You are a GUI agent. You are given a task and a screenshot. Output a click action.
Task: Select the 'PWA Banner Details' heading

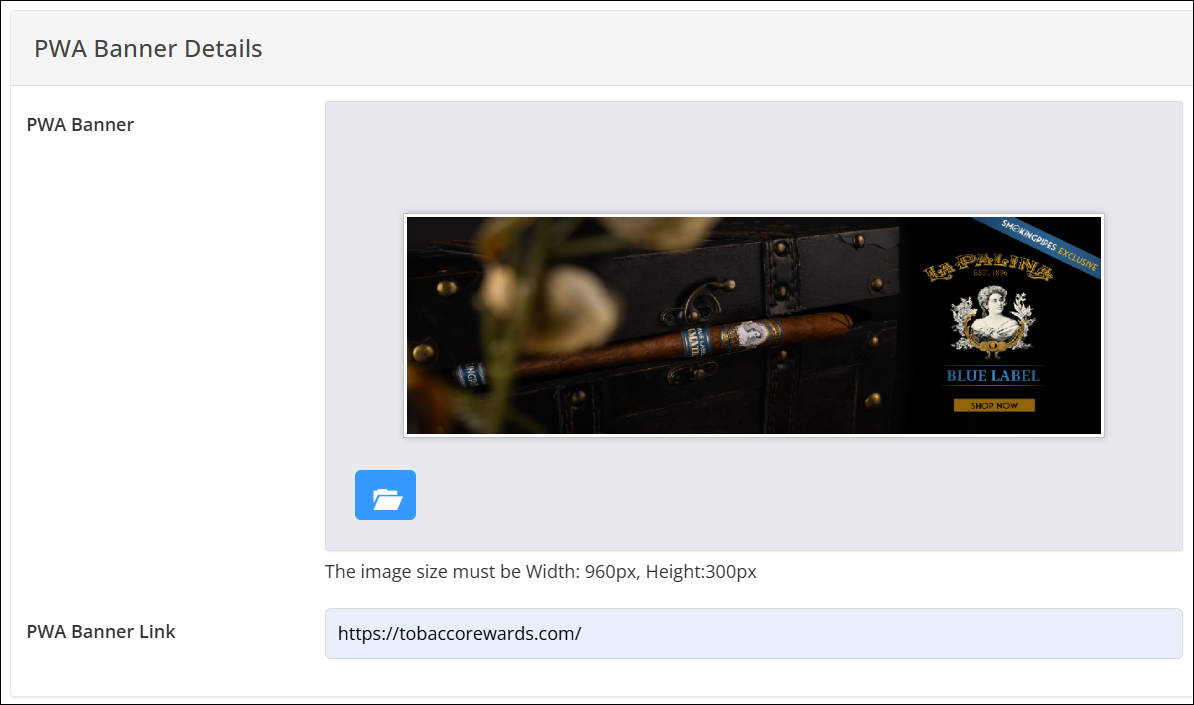tap(148, 49)
